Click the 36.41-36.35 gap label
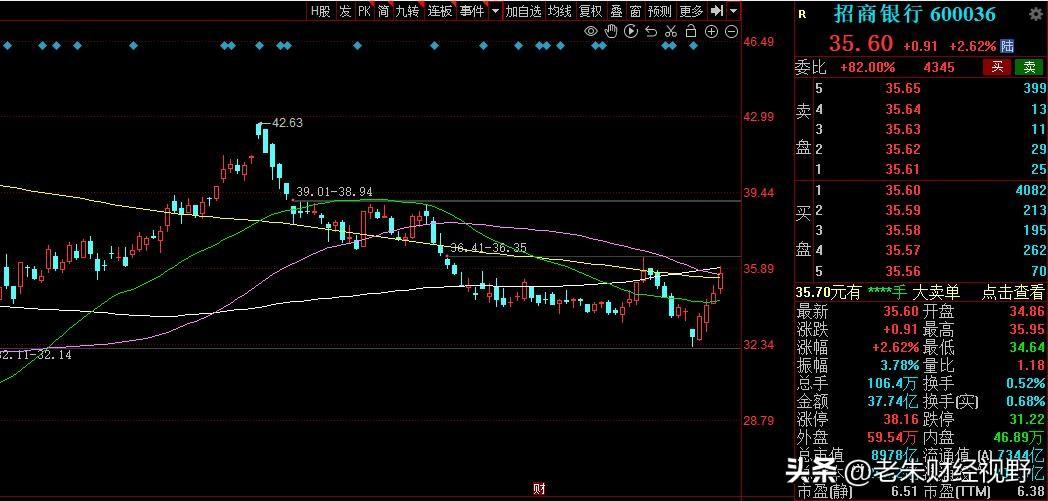The width and height of the screenshot is (1048, 501). click(488, 248)
